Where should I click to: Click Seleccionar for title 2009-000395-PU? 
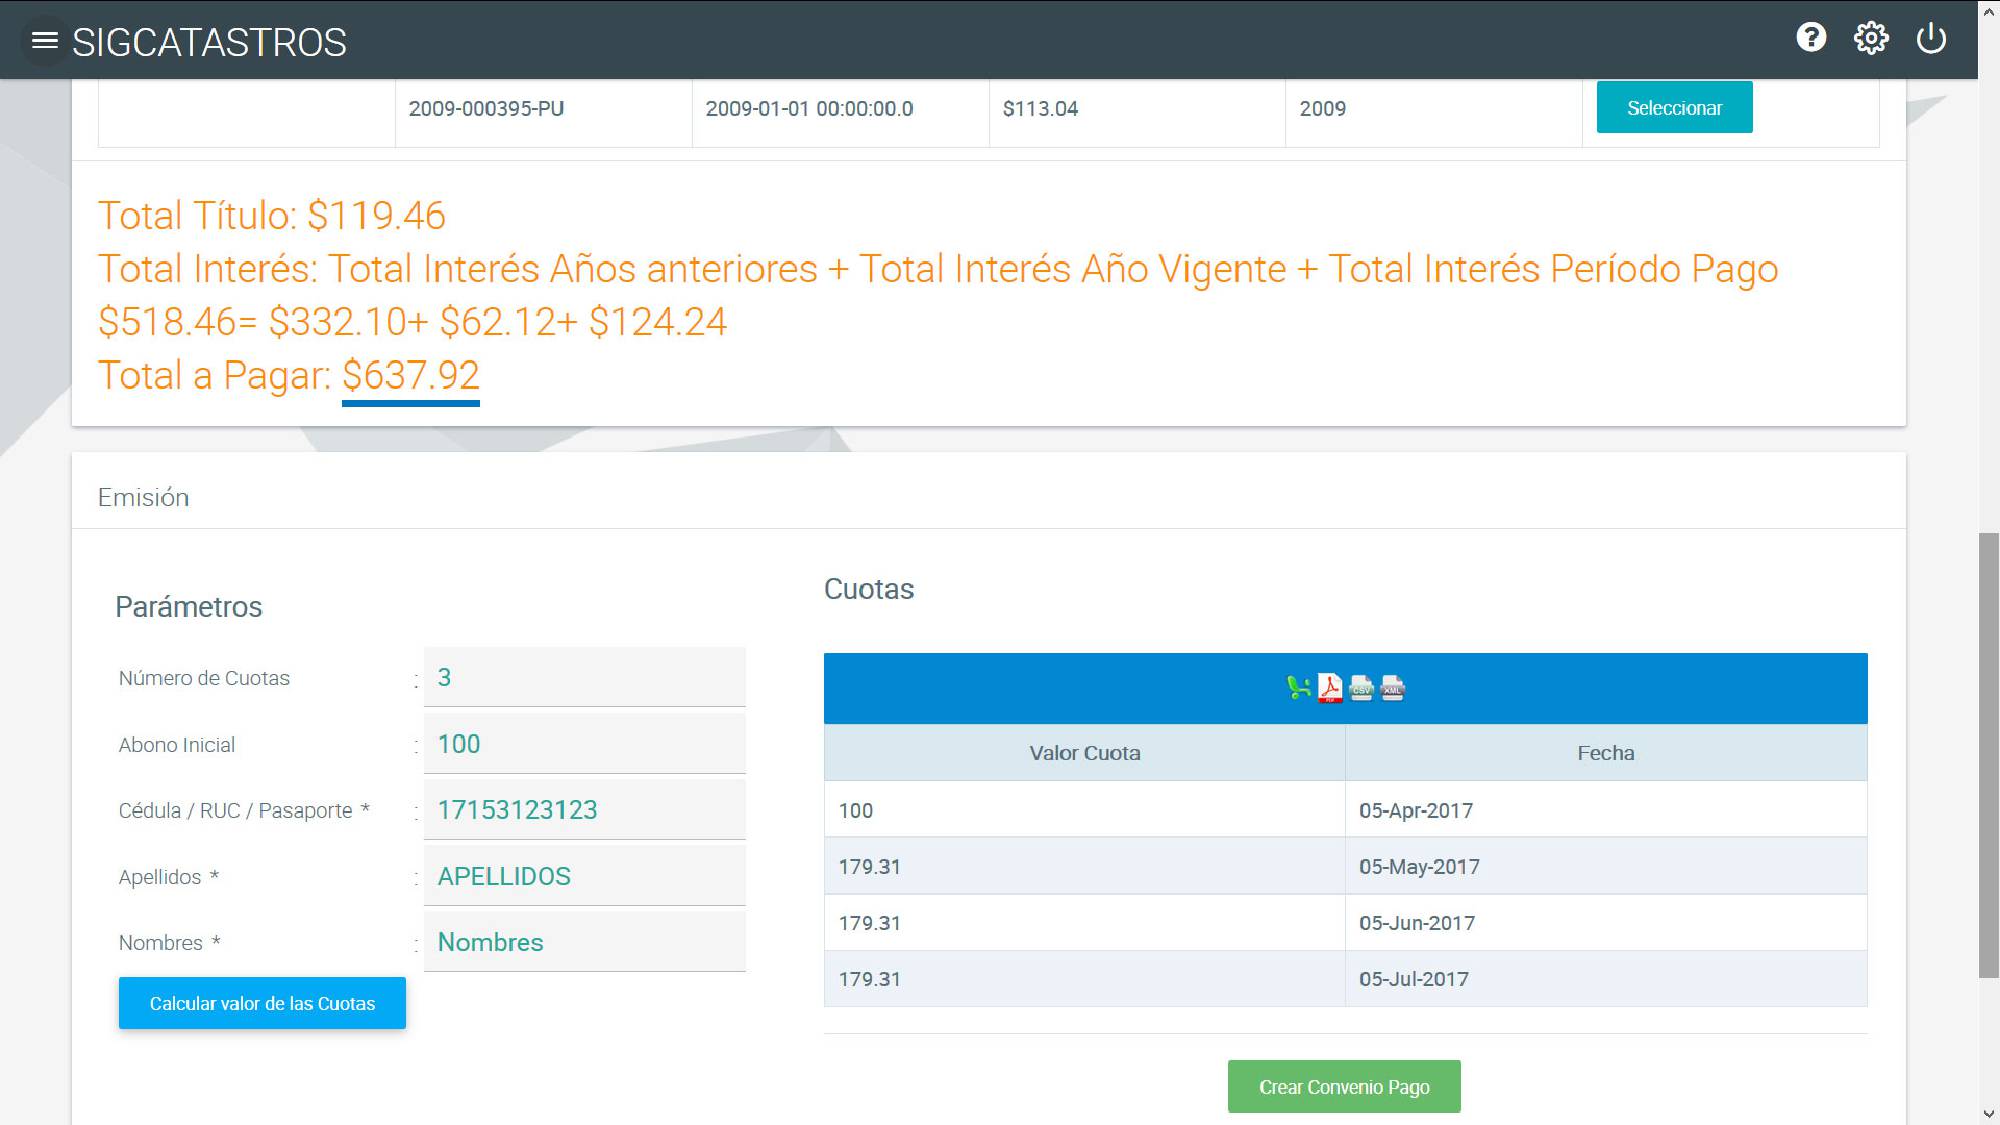point(1674,107)
